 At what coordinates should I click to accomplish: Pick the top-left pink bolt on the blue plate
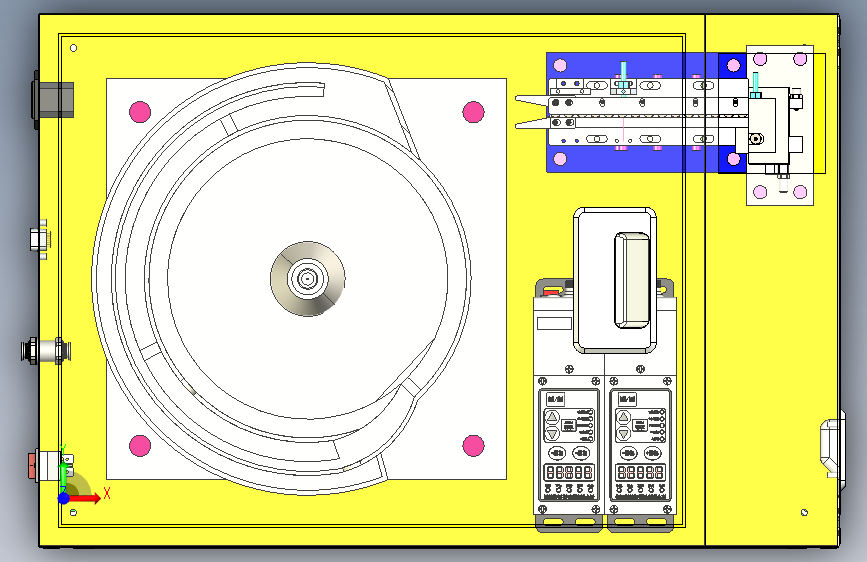coord(560,65)
